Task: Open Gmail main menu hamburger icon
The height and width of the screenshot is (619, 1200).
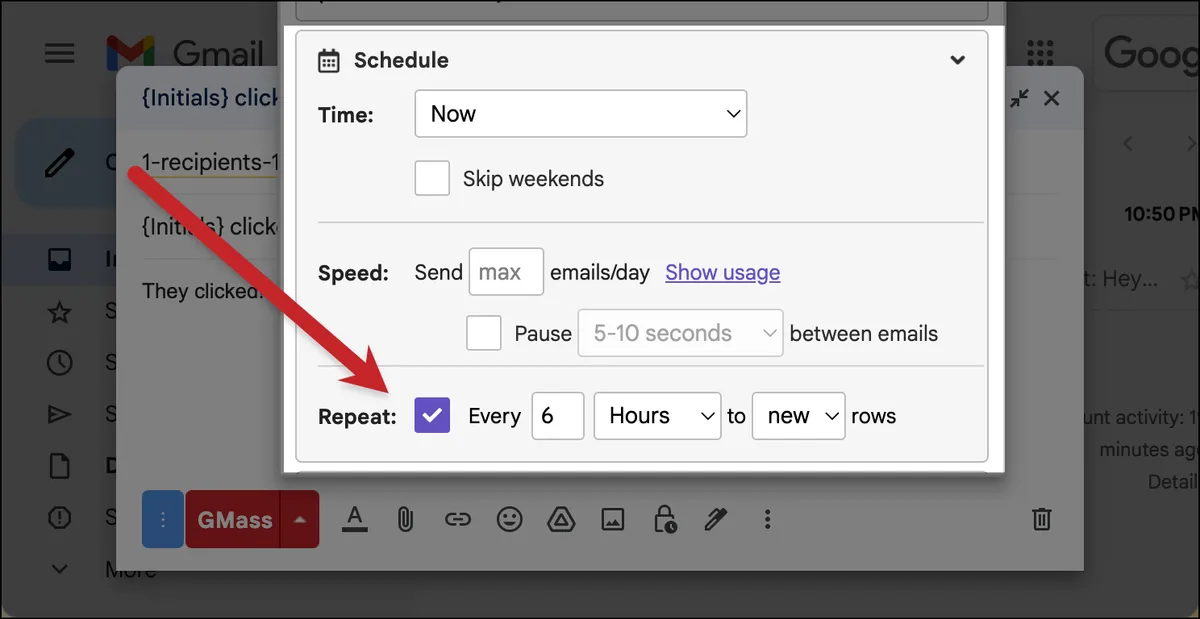Action: click(x=60, y=52)
